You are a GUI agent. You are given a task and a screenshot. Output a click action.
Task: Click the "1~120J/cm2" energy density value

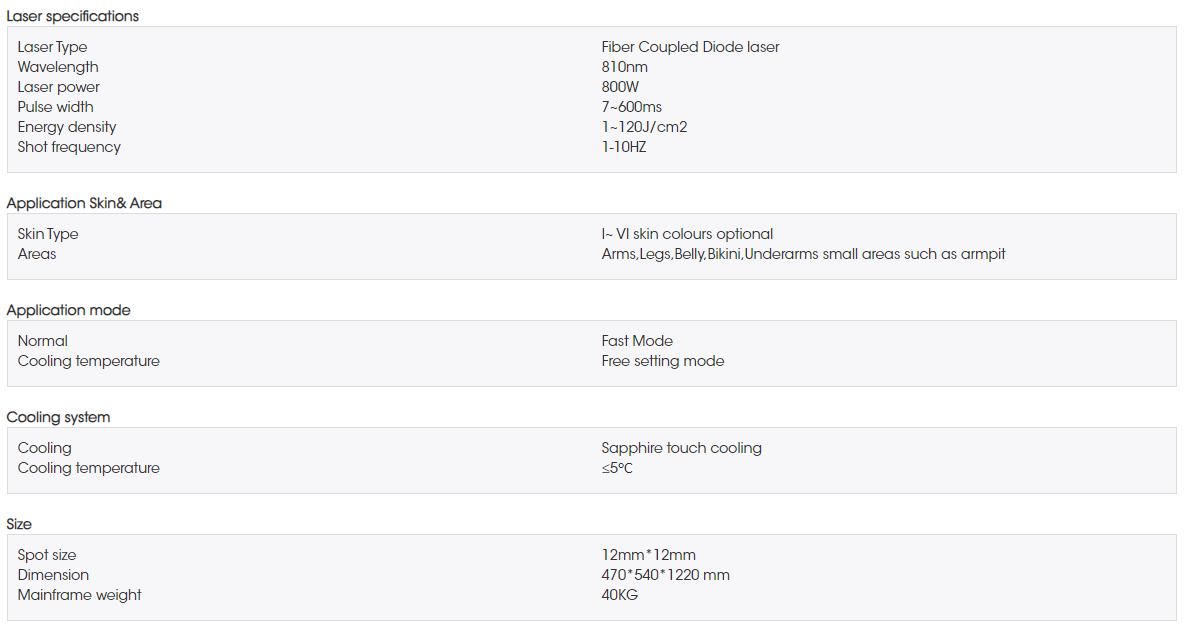tap(644, 127)
